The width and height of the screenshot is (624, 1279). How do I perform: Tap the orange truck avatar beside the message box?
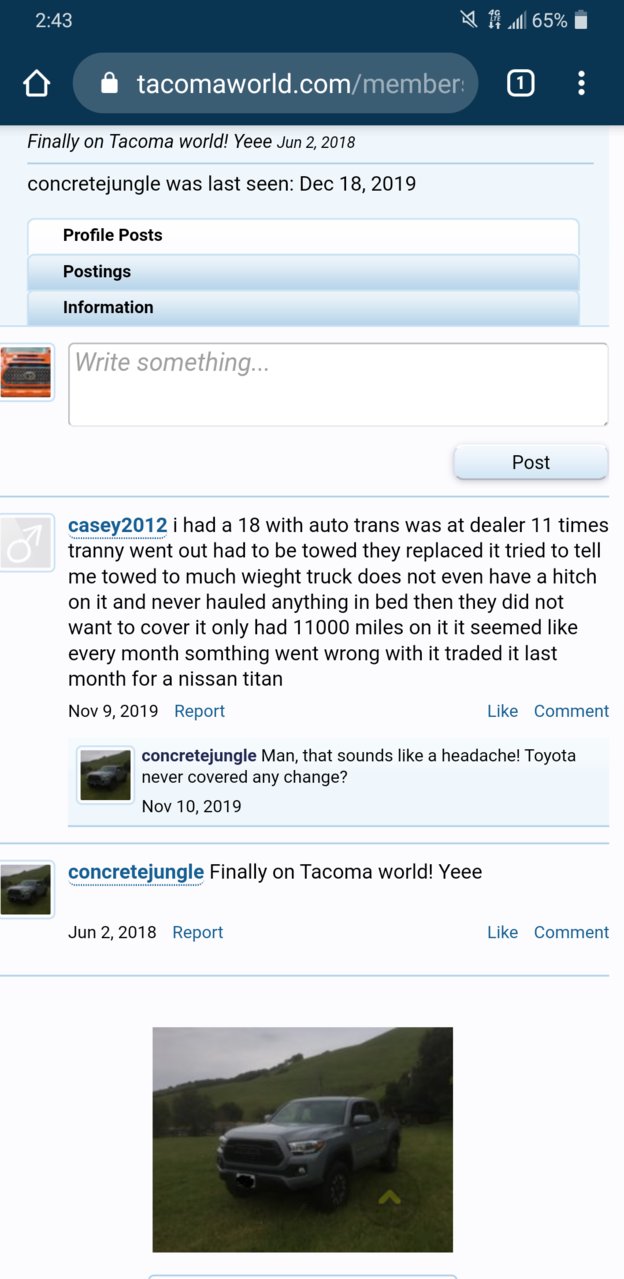(26, 373)
